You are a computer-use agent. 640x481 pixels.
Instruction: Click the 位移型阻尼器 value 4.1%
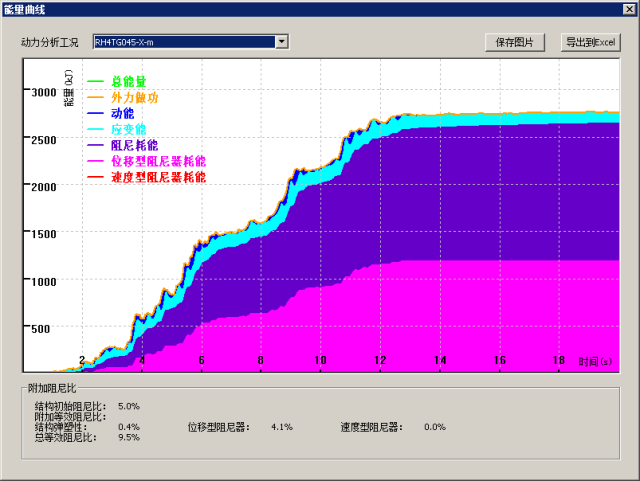click(281, 427)
